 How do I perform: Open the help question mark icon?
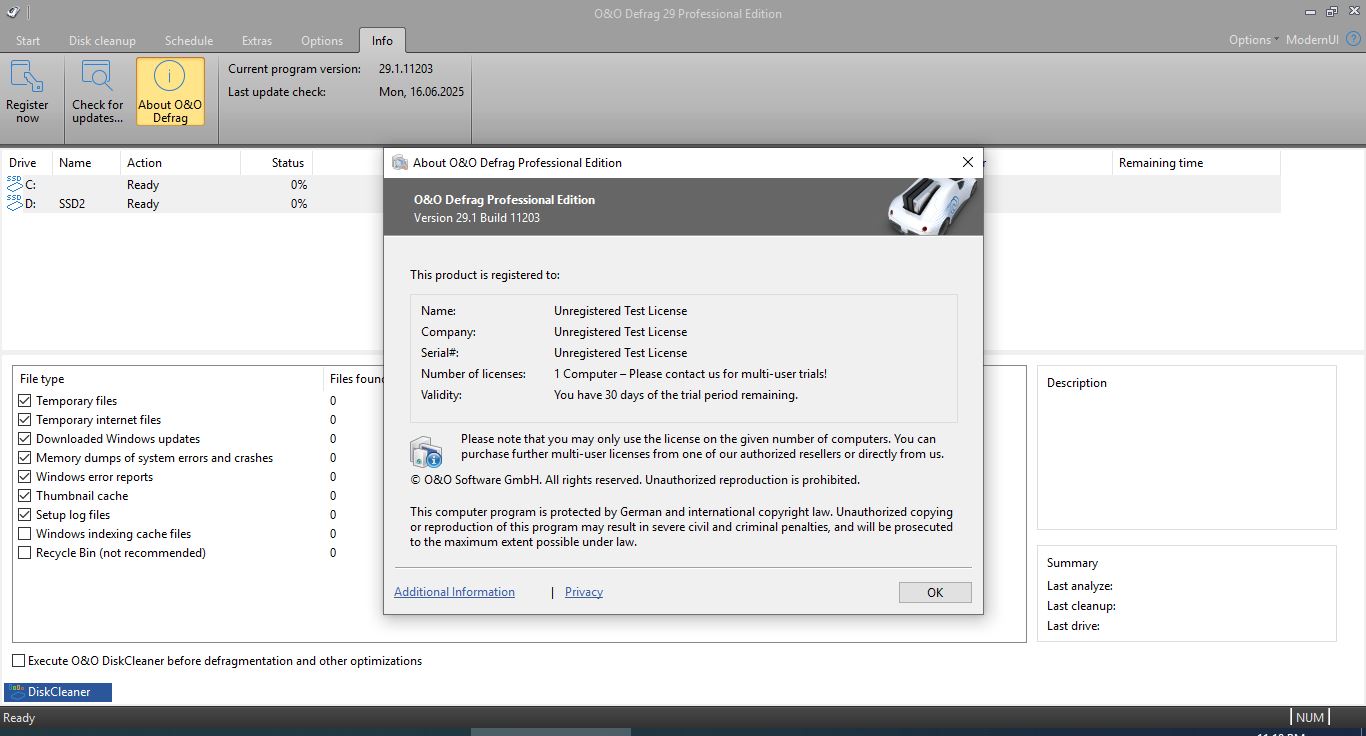1353,39
